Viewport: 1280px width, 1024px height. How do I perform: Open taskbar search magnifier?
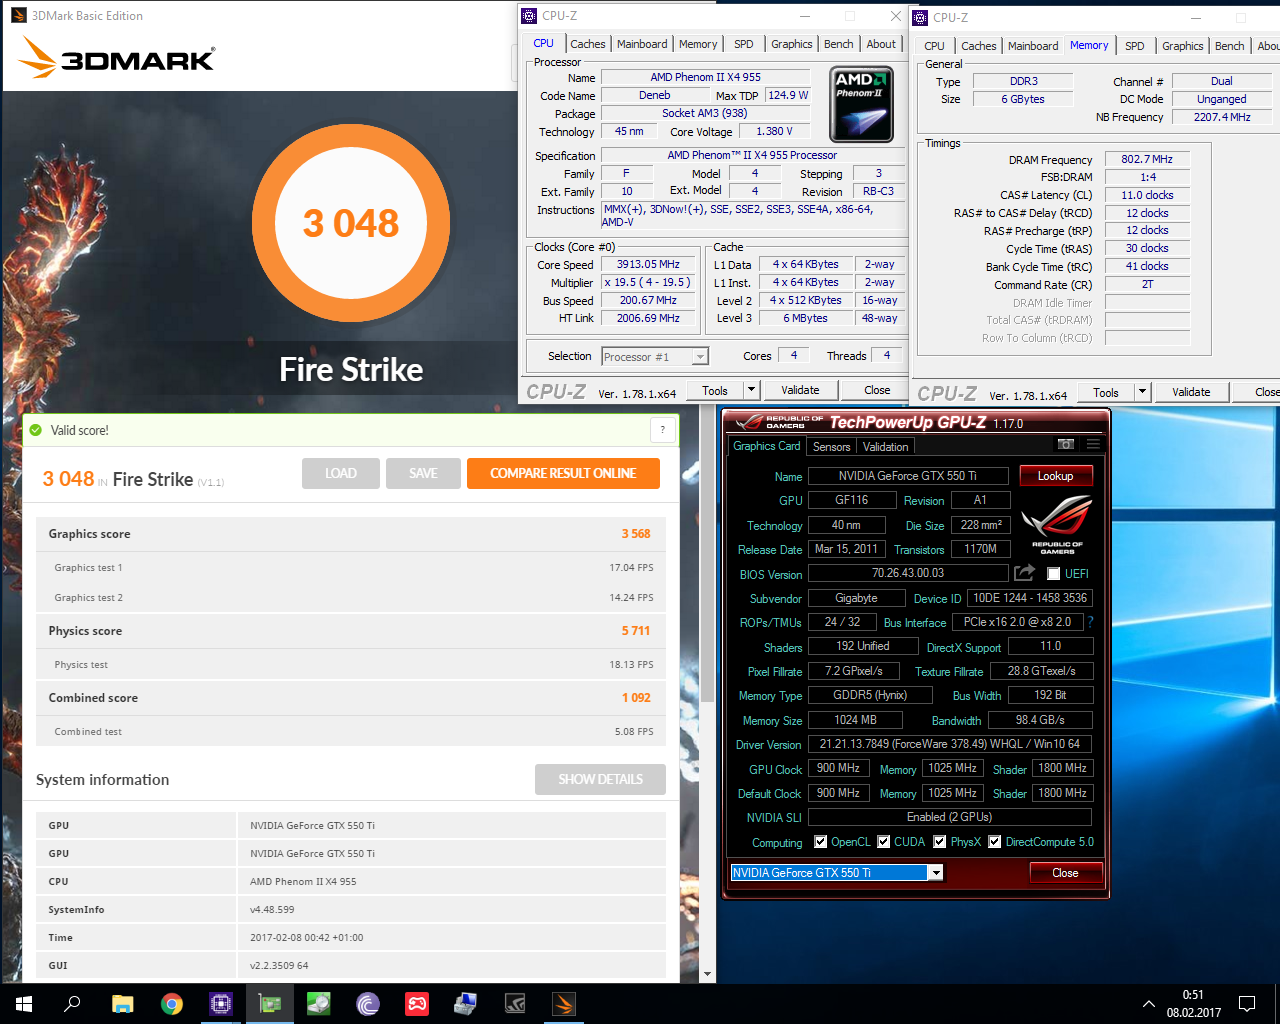[72, 1004]
